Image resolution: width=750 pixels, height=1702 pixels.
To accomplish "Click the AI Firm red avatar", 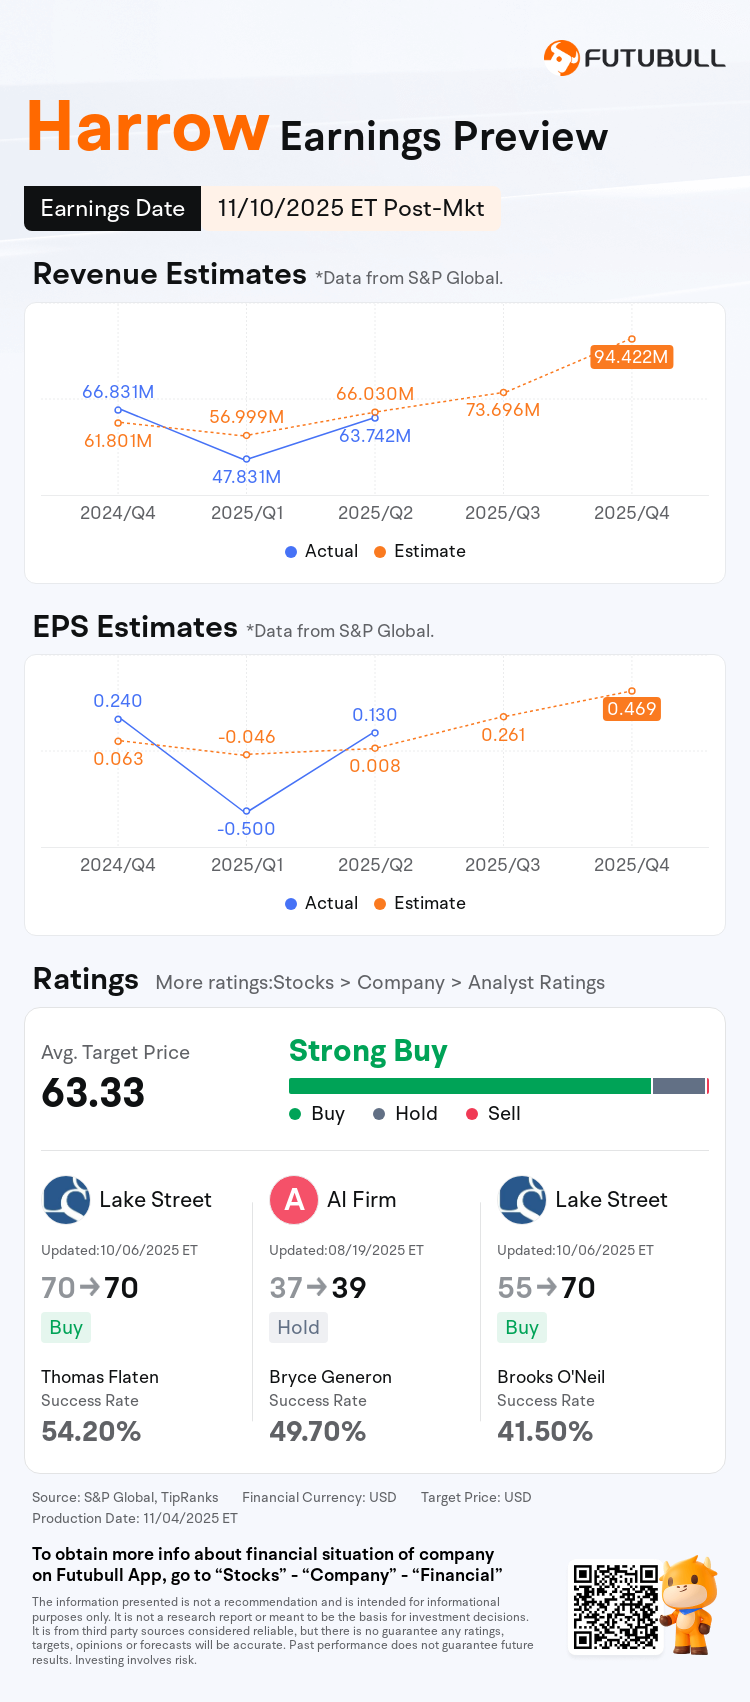I will 294,1200.
